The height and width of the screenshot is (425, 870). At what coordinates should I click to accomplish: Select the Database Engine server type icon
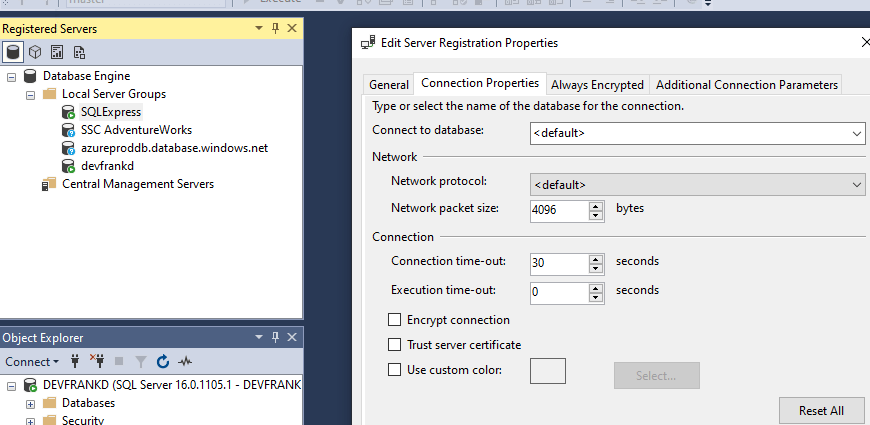click(x=14, y=52)
